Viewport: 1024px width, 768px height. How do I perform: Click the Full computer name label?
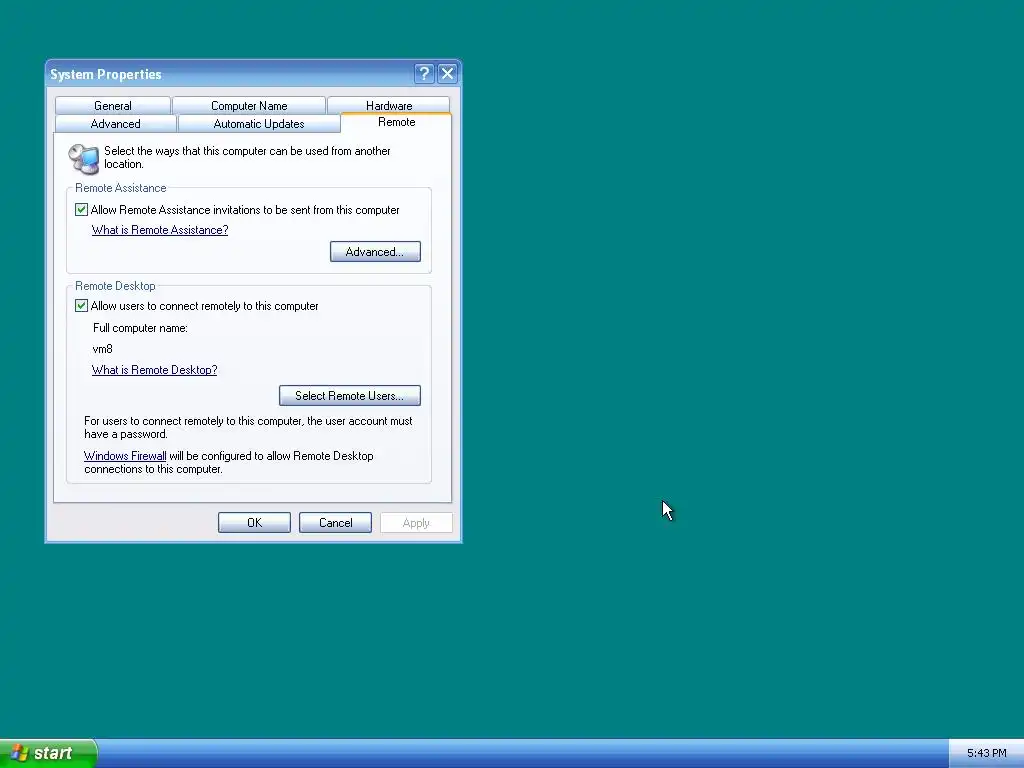pos(140,328)
